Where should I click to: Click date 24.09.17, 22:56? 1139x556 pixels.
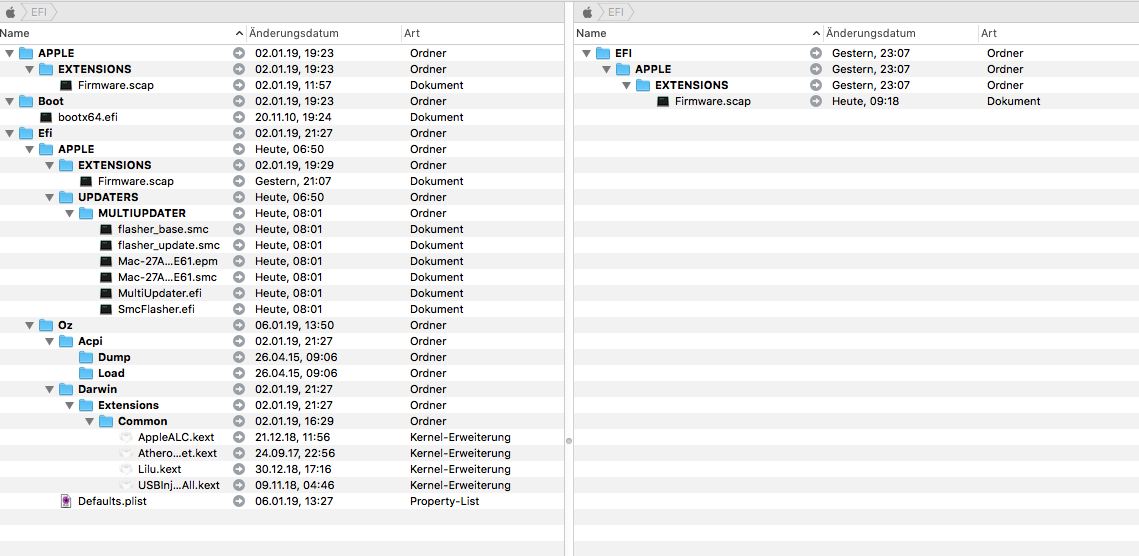(x=295, y=453)
